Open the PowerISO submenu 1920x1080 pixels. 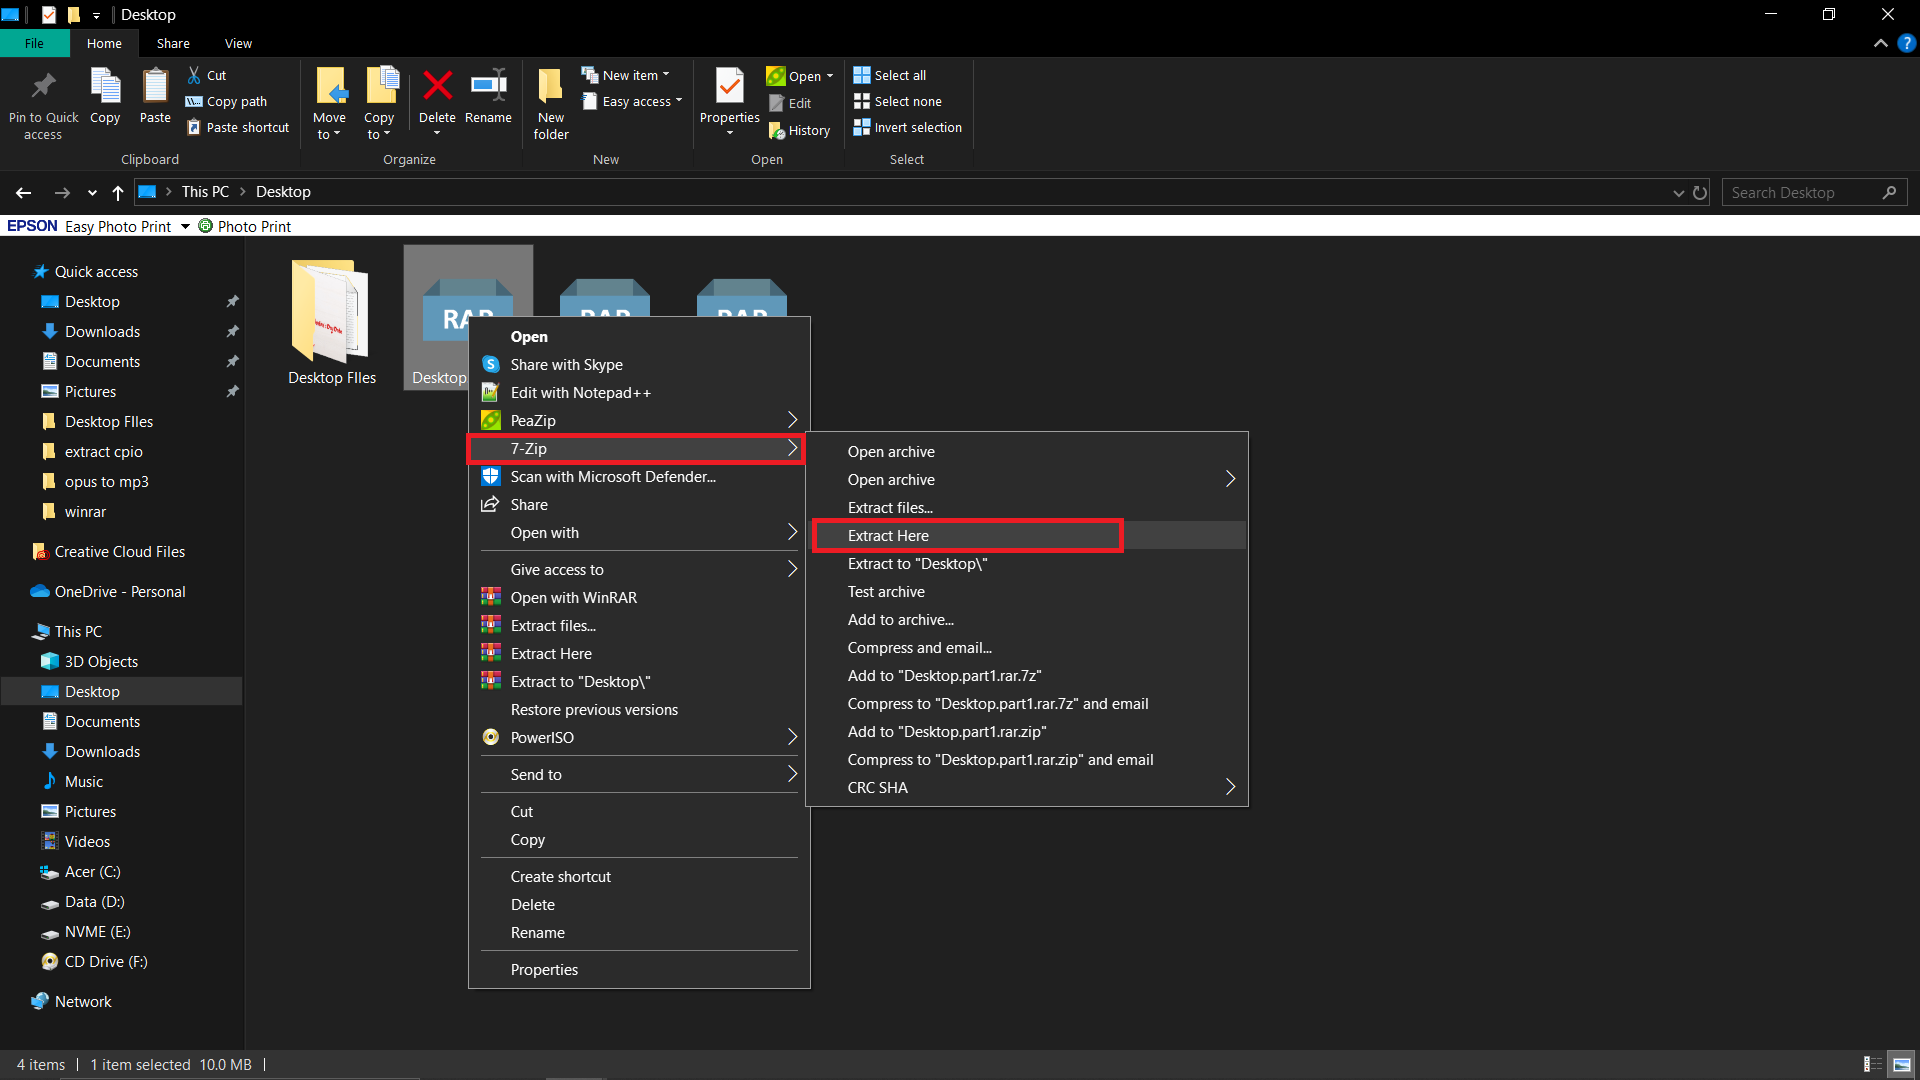(x=639, y=738)
